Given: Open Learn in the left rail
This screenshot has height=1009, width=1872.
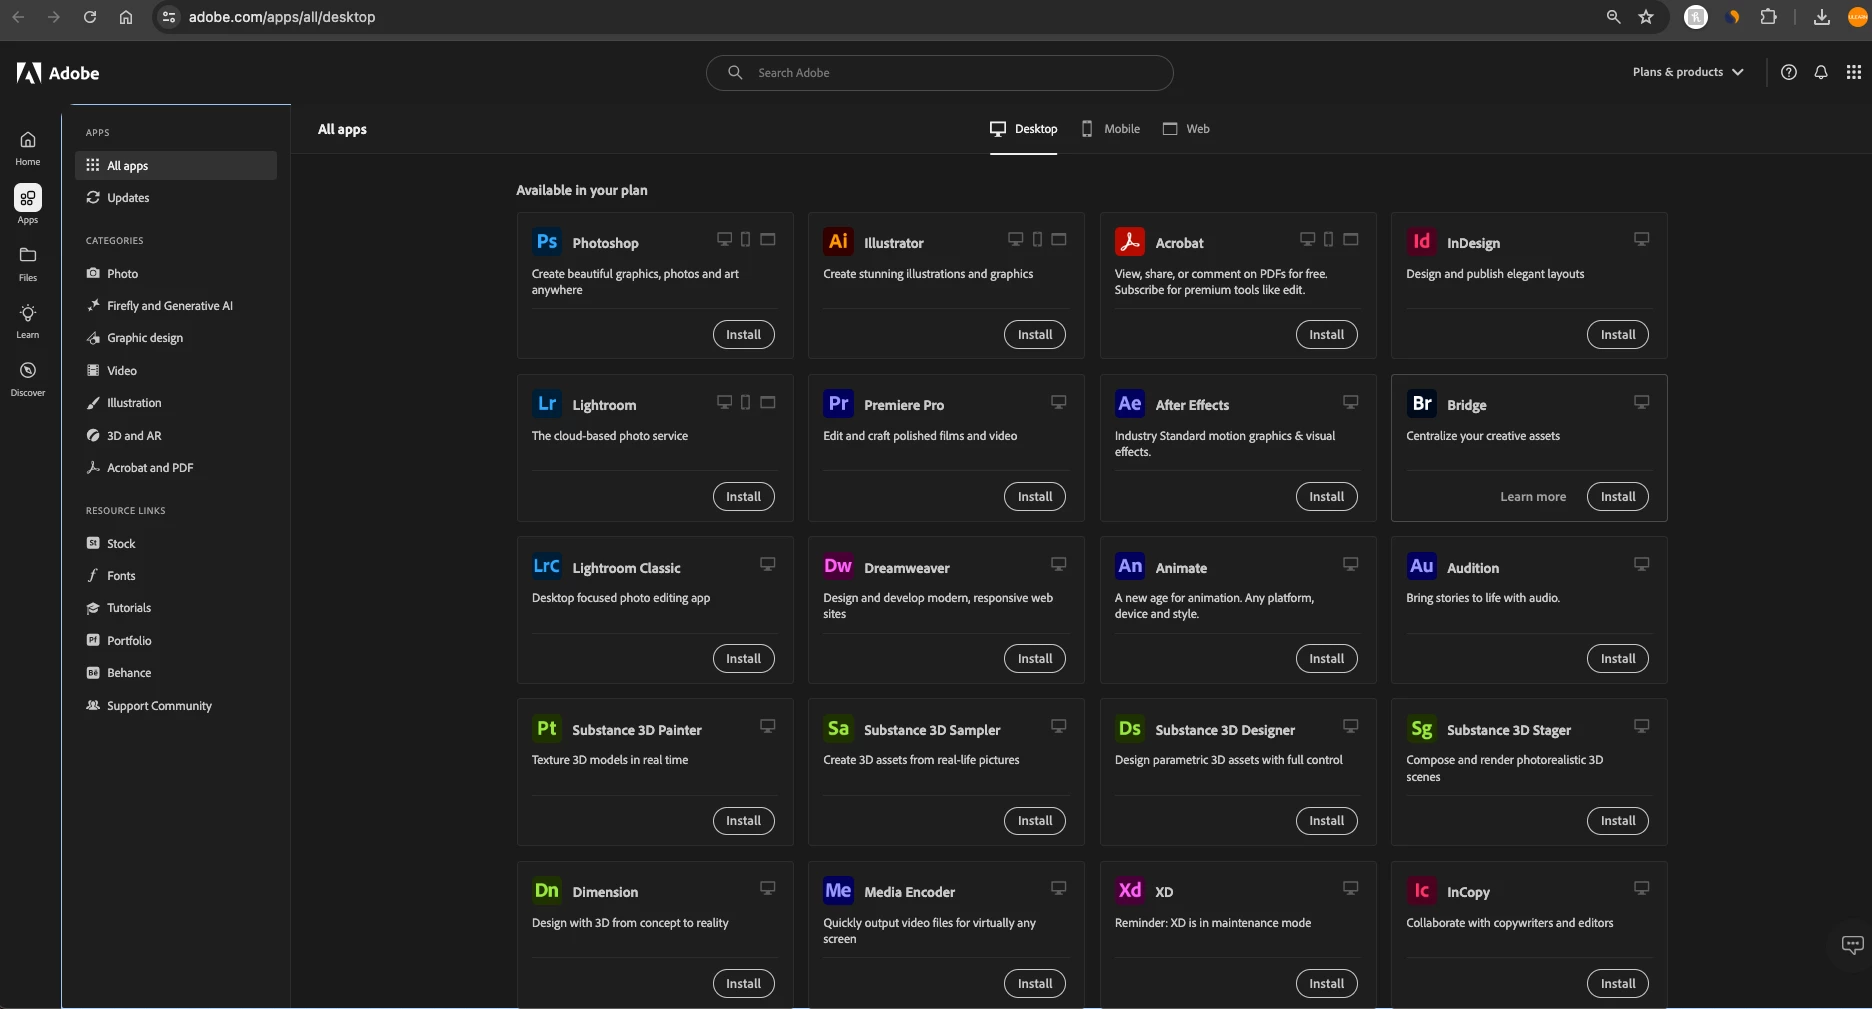Looking at the screenshot, I should tap(28, 321).
